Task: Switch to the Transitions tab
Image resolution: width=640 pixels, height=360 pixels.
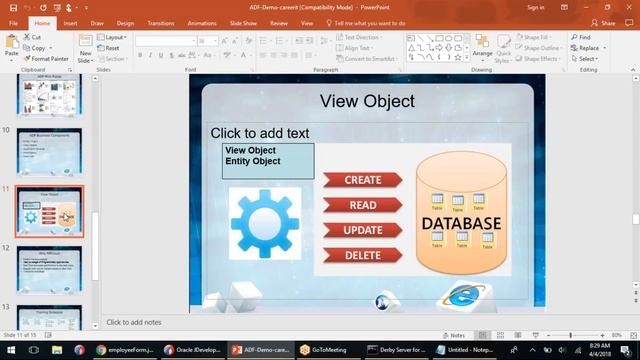Action: [x=161, y=23]
